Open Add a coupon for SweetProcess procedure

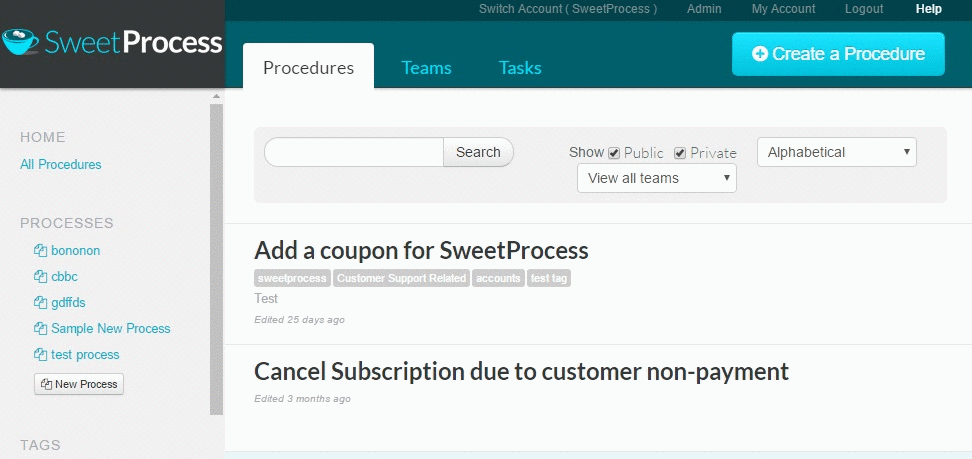(421, 250)
